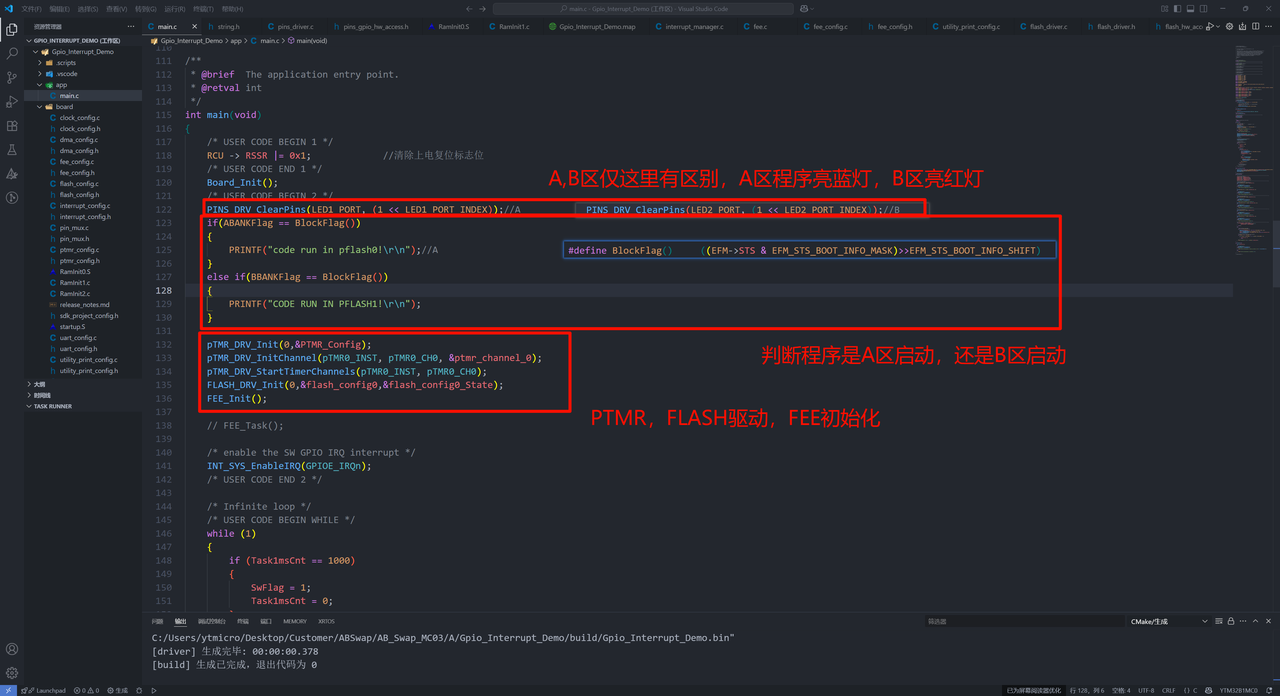Viewport: 1280px width, 696px height.
Task: Open the 运行(R) menu
Action: (174, 8)
